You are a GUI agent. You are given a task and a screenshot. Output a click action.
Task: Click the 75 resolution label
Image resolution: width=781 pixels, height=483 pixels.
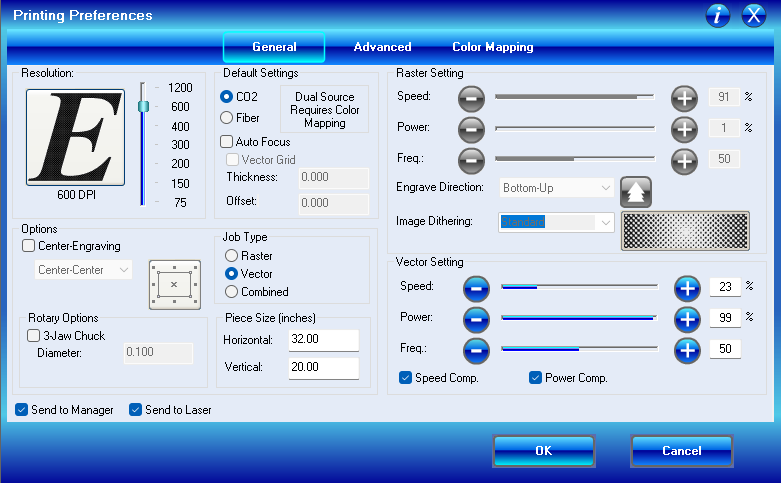180,203
